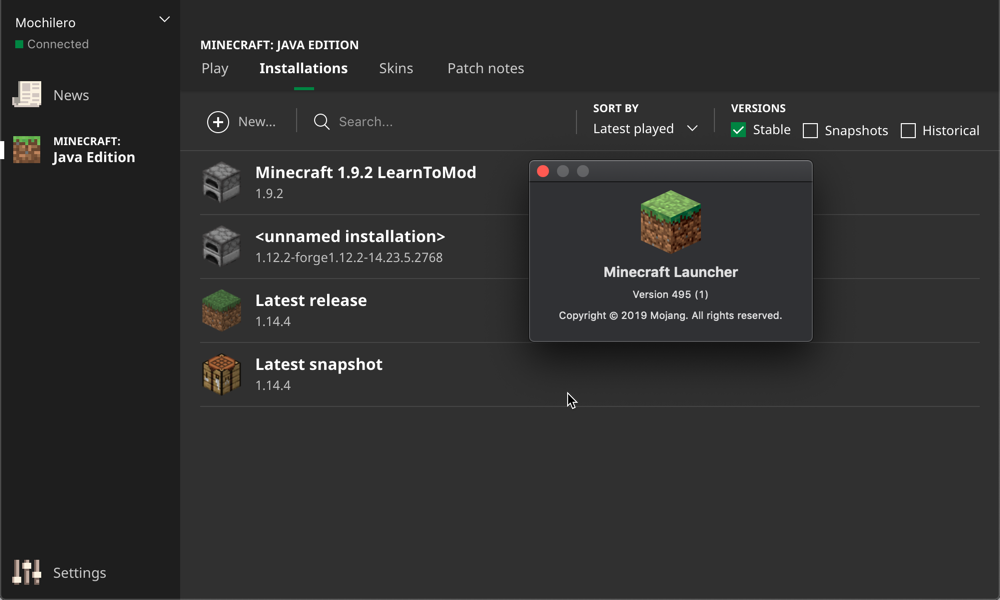Select the Installations tab

click(x=303, y=68)
